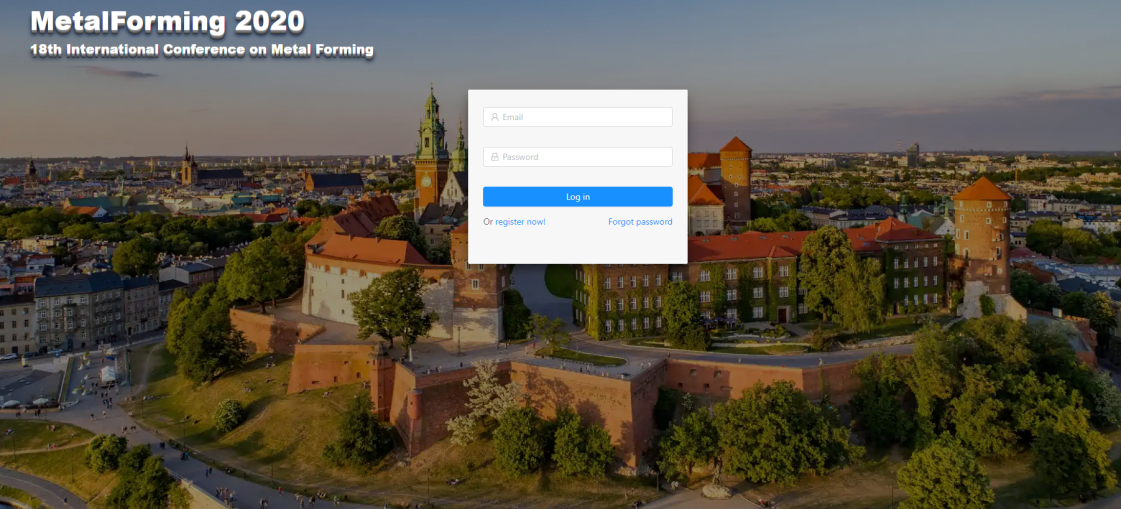
Task: Click the white flowering tree on rampart
Action: point(485,401)
